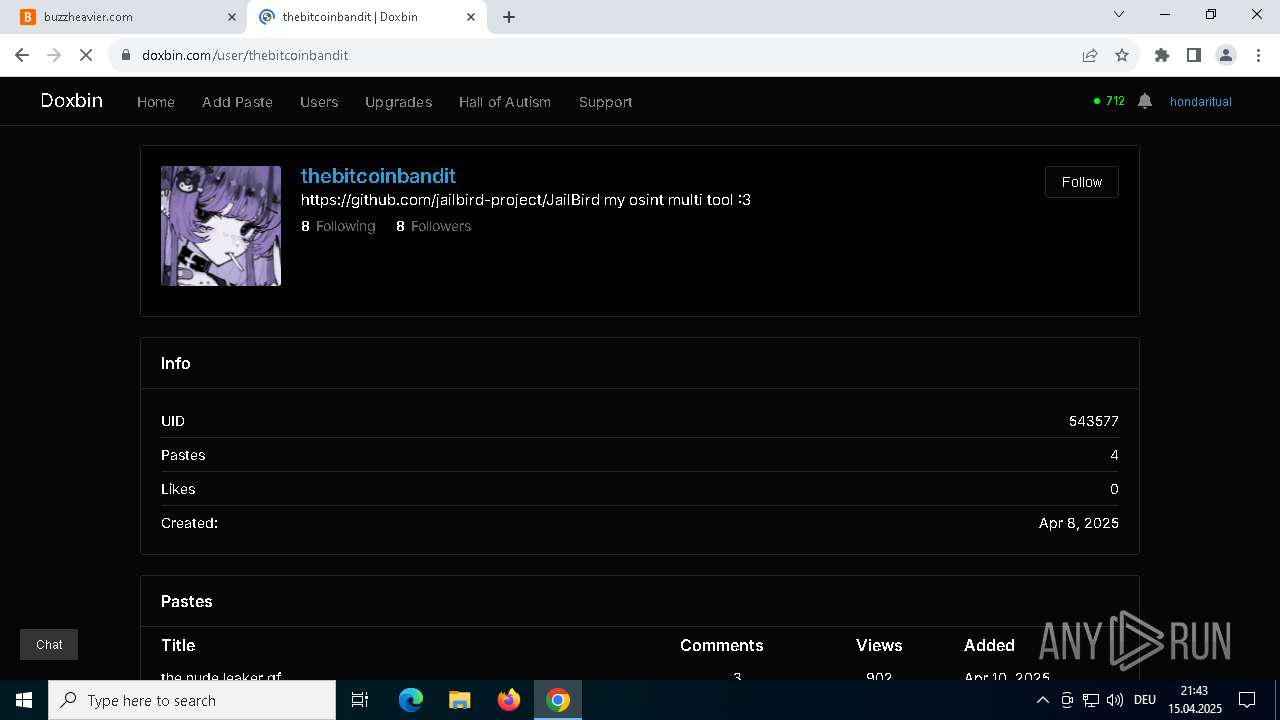Click the volume speaker tray icon
Image resolution: width=1280 pixels, height=720 pixels.
coord(1115,700)
